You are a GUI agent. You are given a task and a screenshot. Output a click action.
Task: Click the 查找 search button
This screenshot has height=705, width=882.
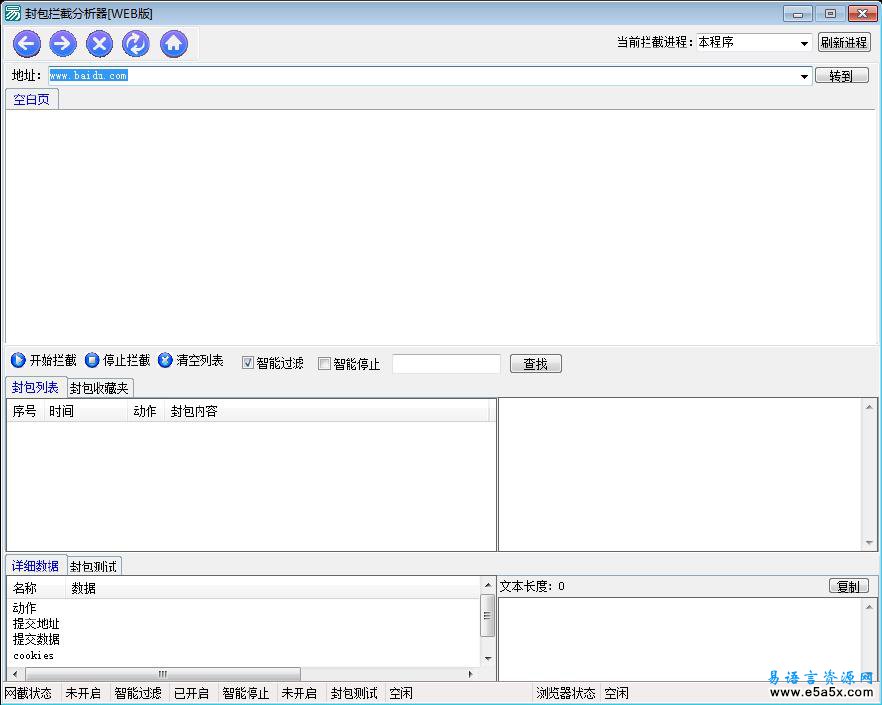(536, 364)
